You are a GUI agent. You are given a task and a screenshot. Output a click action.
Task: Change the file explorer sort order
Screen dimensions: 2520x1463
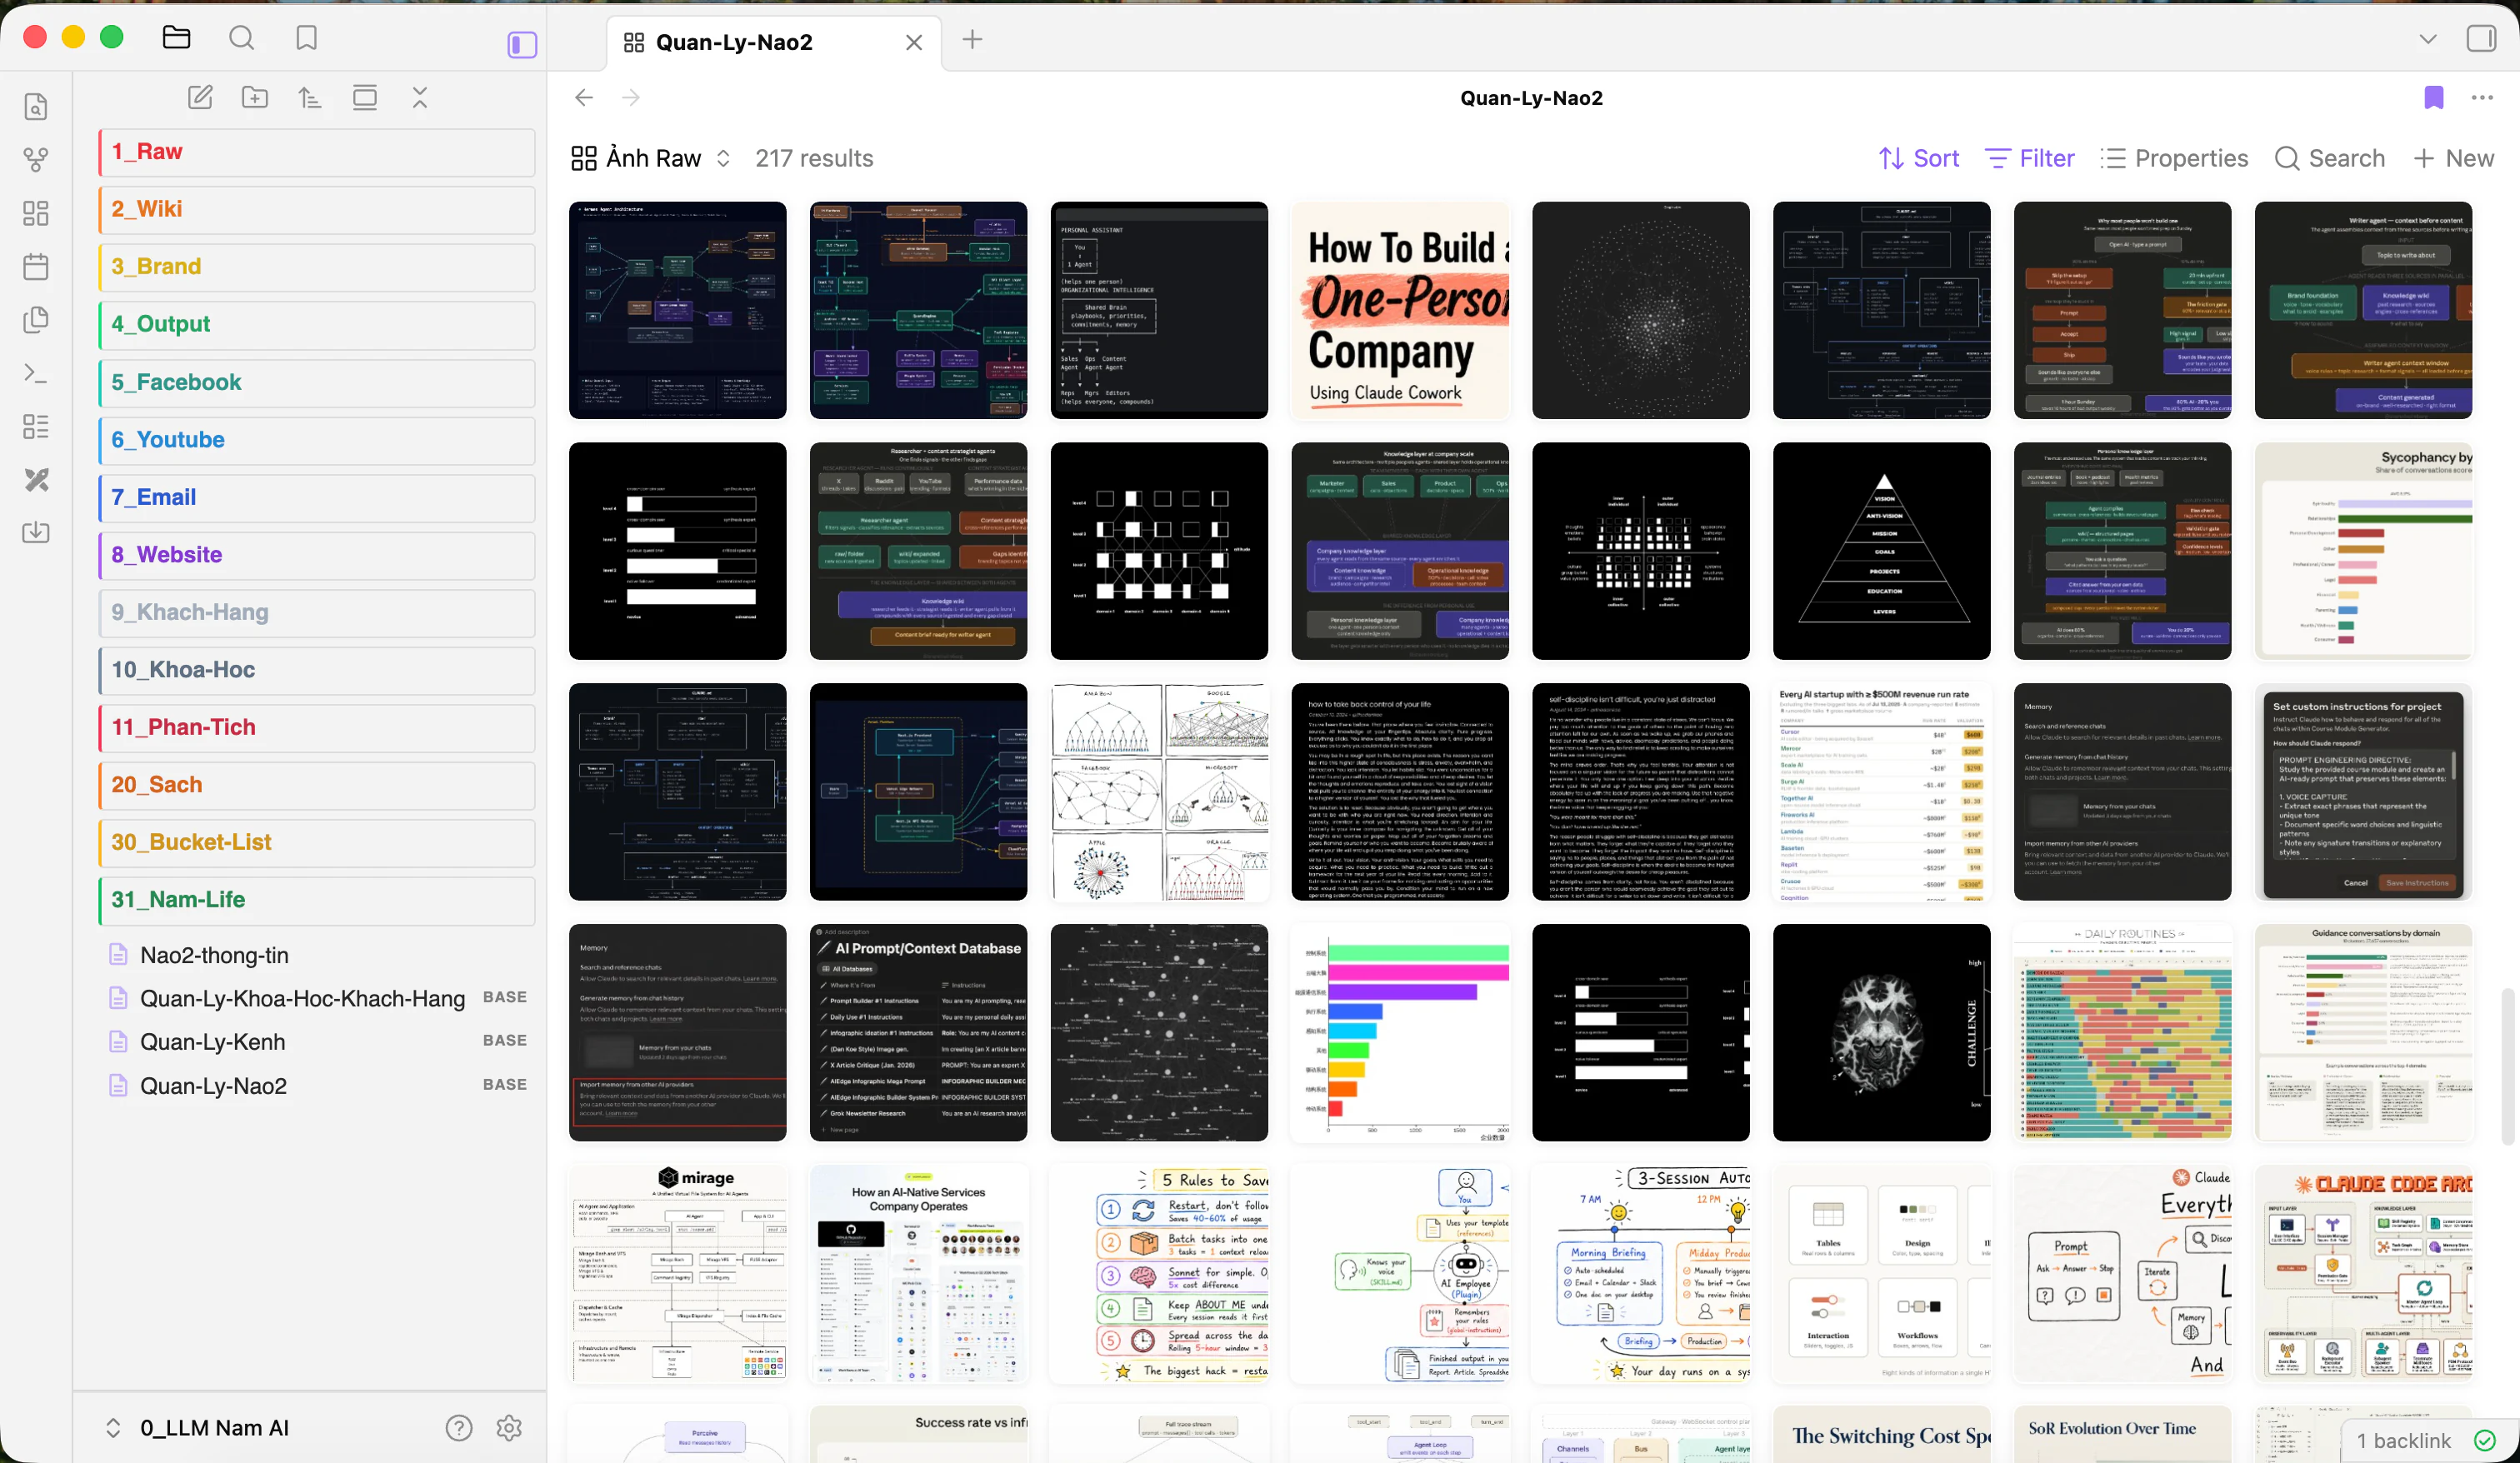[310, 97]
